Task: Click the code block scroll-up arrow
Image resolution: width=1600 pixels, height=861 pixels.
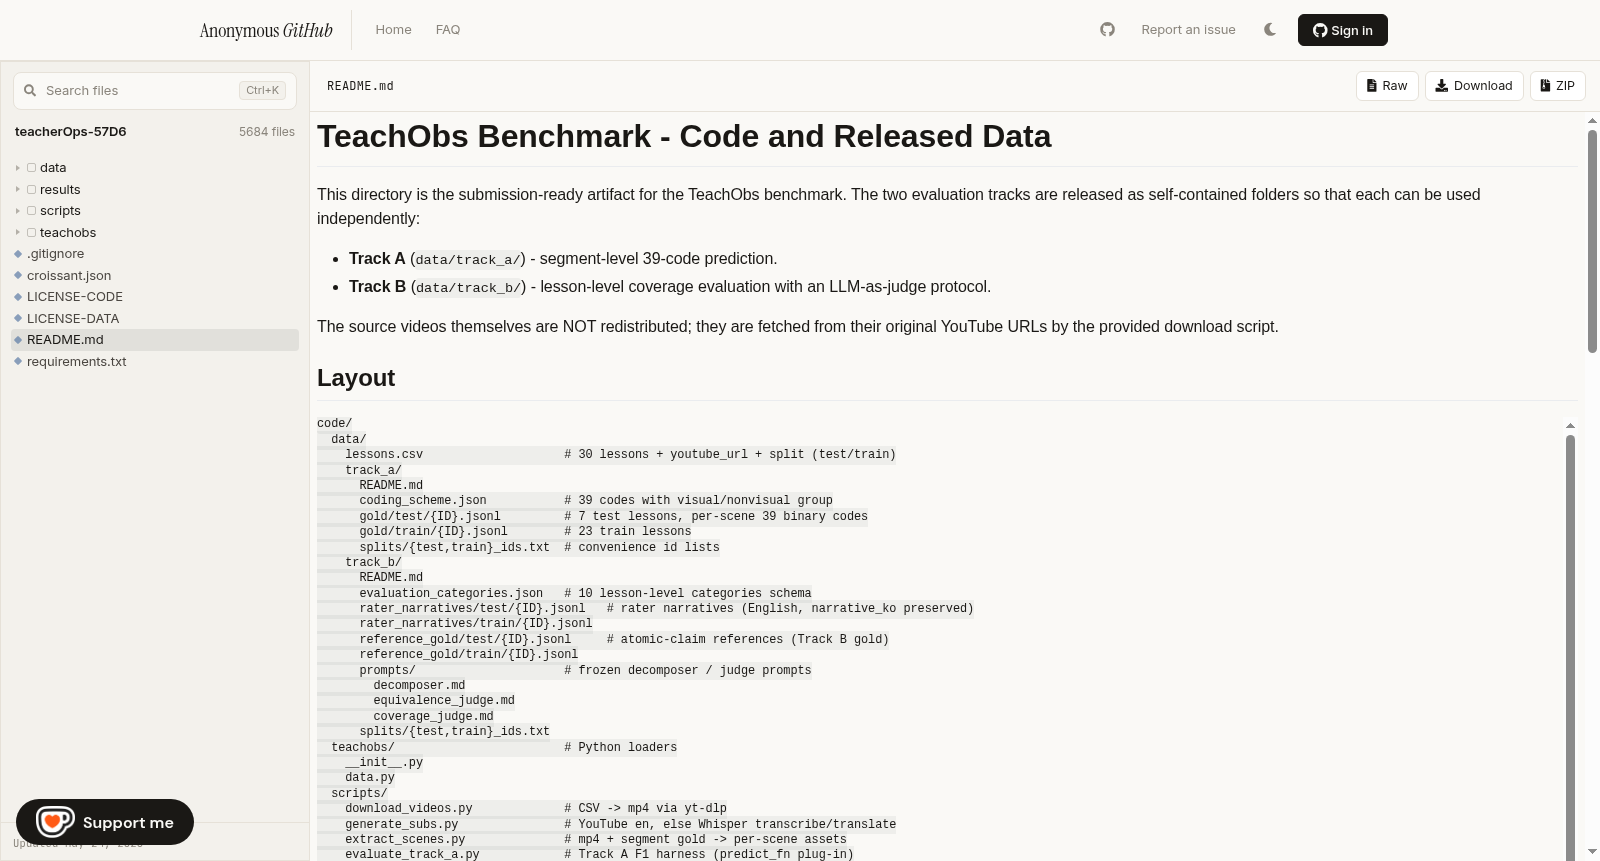Action: [x=1570, y=426]
